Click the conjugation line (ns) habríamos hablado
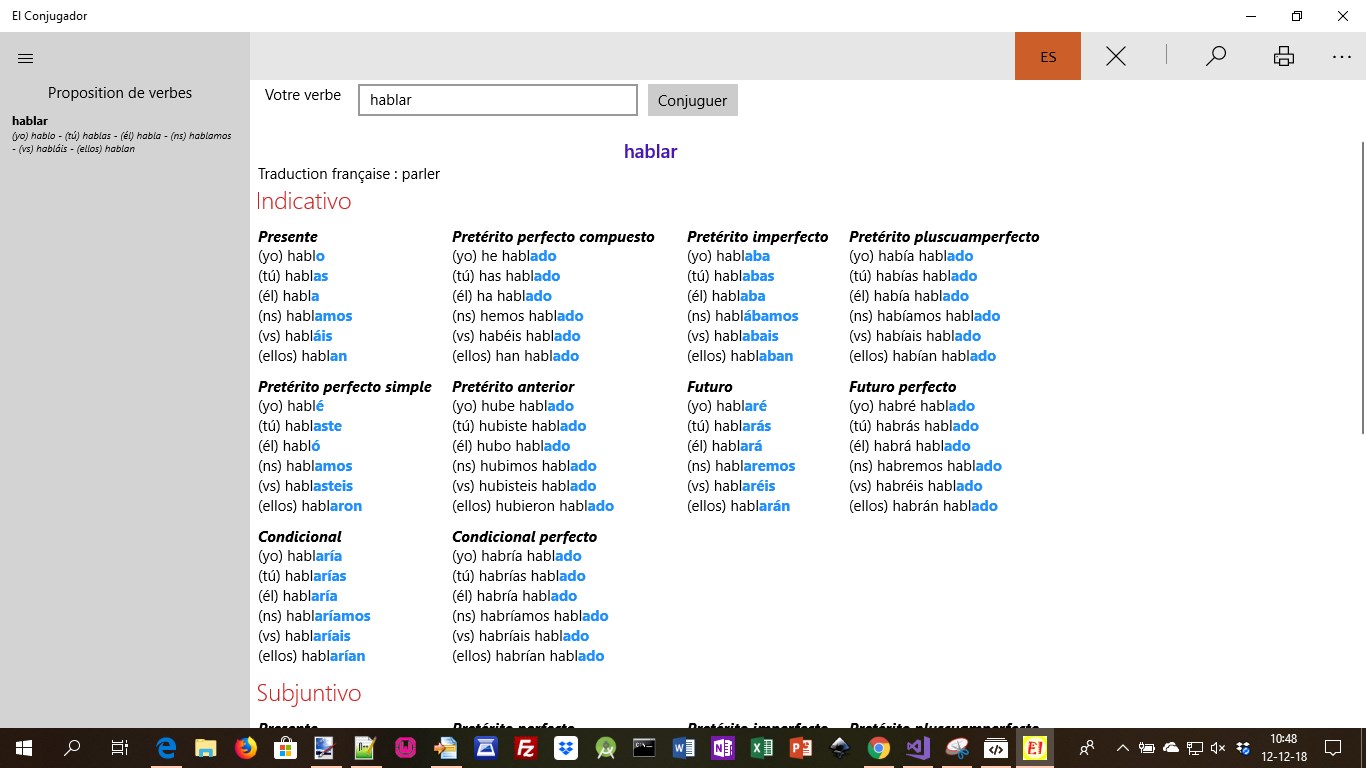 pyautogui.click(x=530, y=616)
